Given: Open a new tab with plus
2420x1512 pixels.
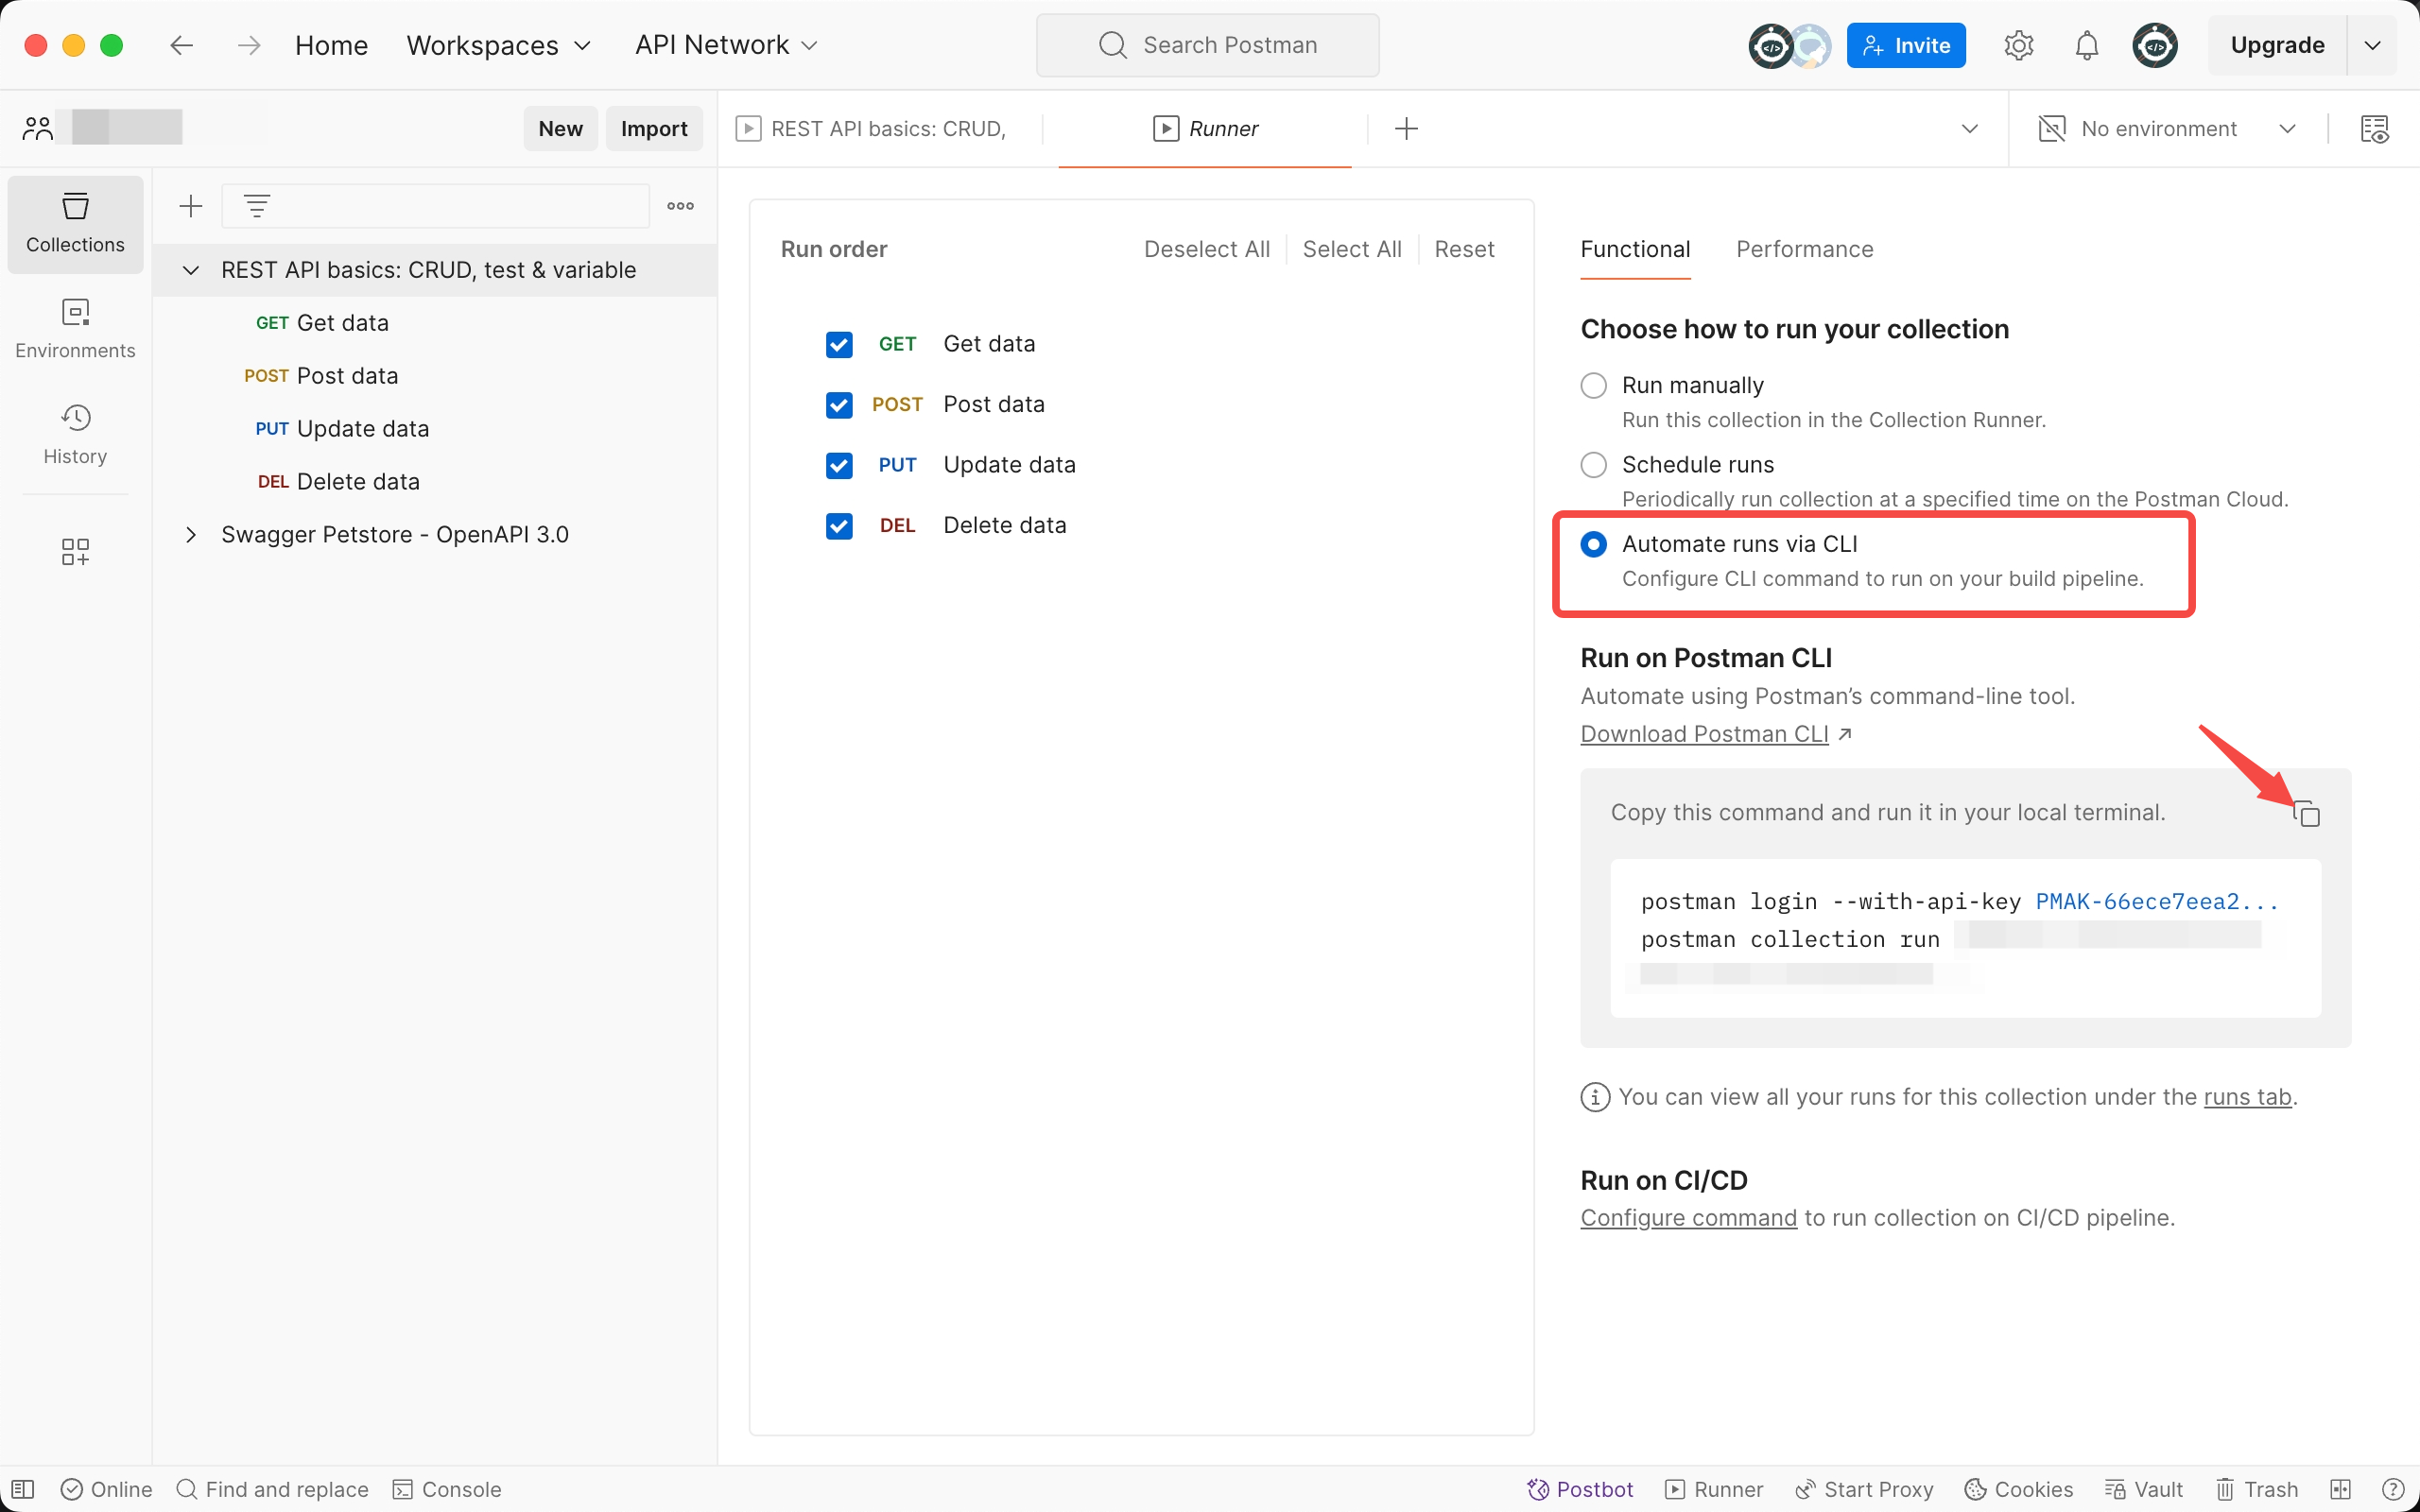Looking at the screenshot, I should (x=1406, y=129).
